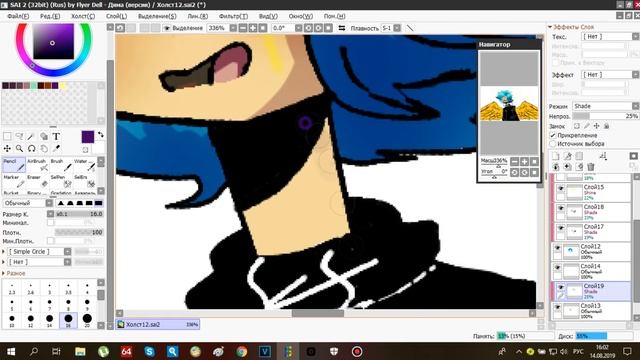Open the Текс. texture dropdown
640x360 pixels.
pyautogui.click(x=609, y=37)
